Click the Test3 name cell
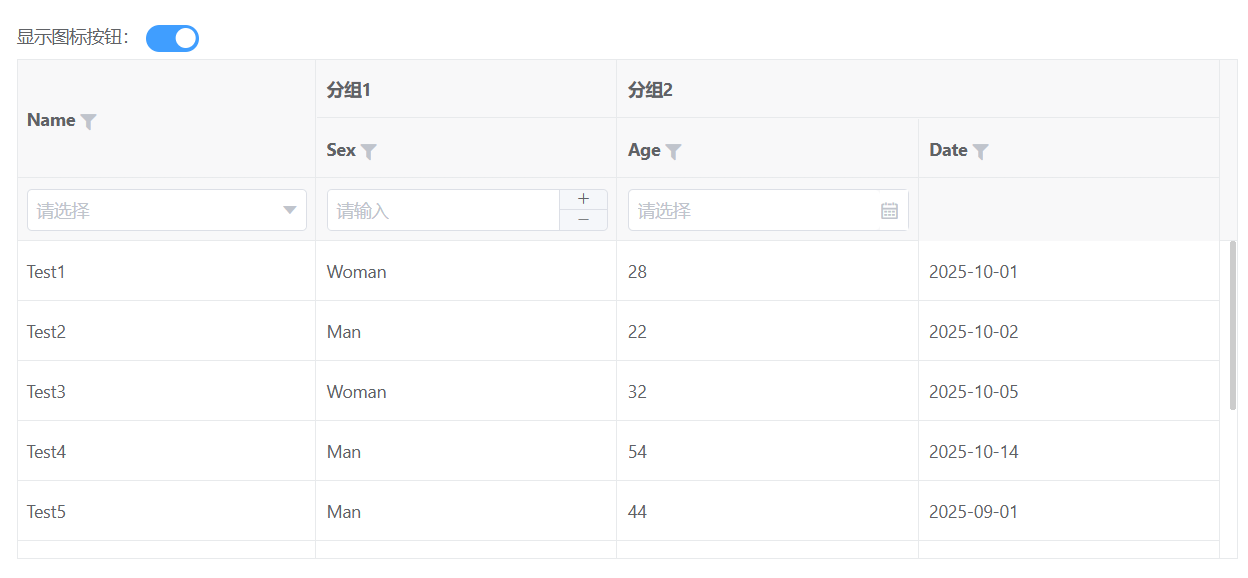The height and width of the screenshot is (578, 1248). 46,392
